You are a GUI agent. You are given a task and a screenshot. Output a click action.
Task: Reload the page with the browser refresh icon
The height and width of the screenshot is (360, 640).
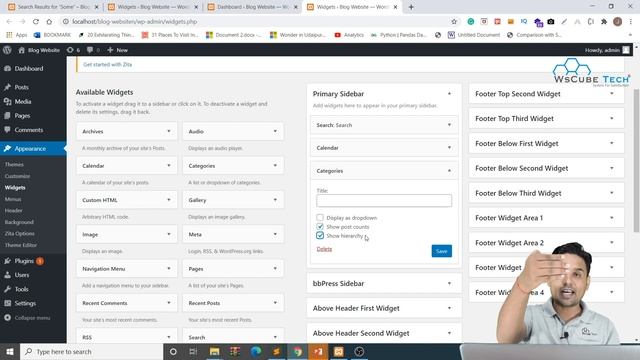tap(36, 22)
